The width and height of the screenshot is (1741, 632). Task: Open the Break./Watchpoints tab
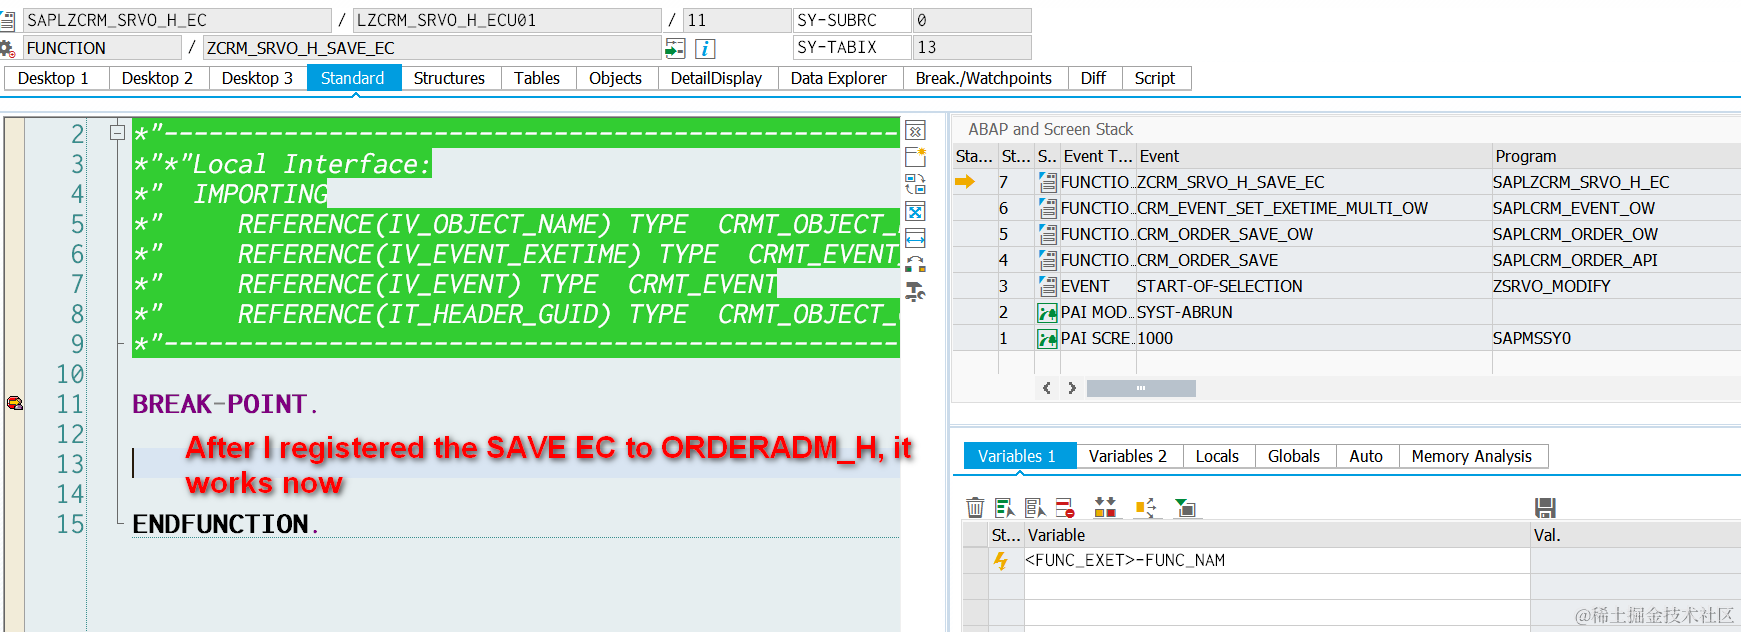[984, 78]
